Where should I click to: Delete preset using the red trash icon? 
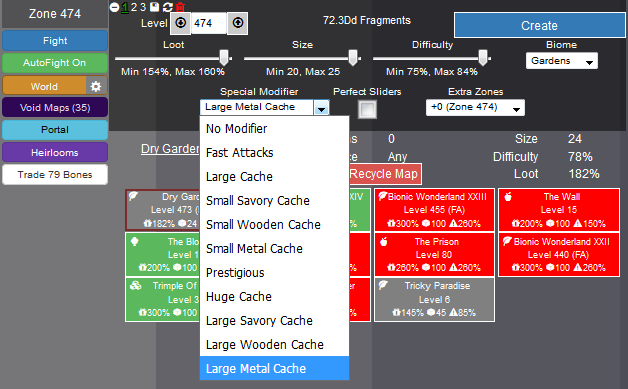180,7
